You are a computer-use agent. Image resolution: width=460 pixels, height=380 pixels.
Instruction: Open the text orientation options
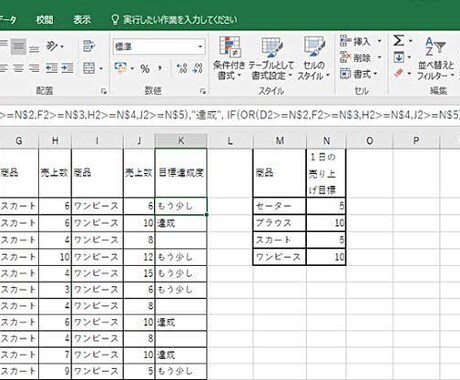click(x=55, y=46)
